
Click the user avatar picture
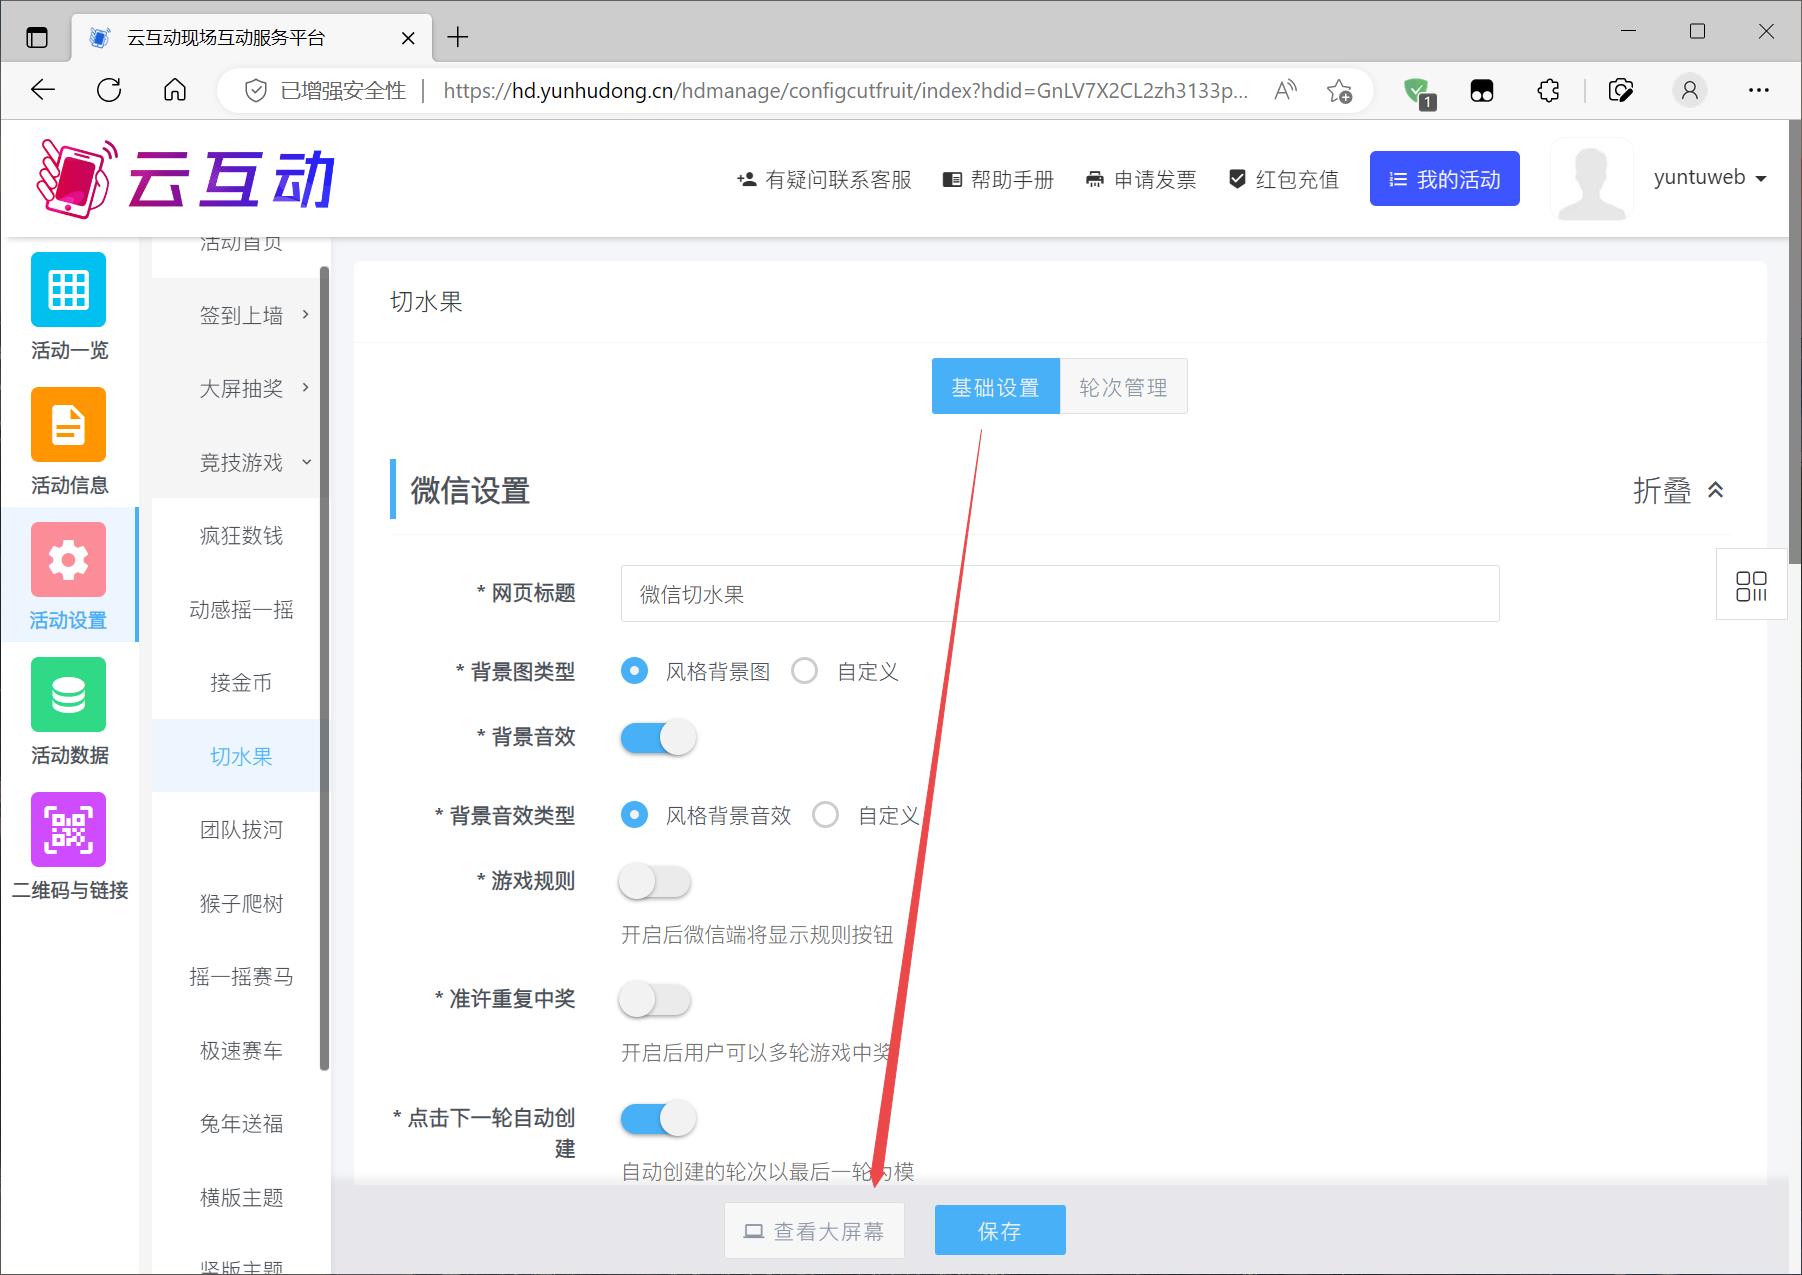pyautogui.click(x=1591, y=180)
